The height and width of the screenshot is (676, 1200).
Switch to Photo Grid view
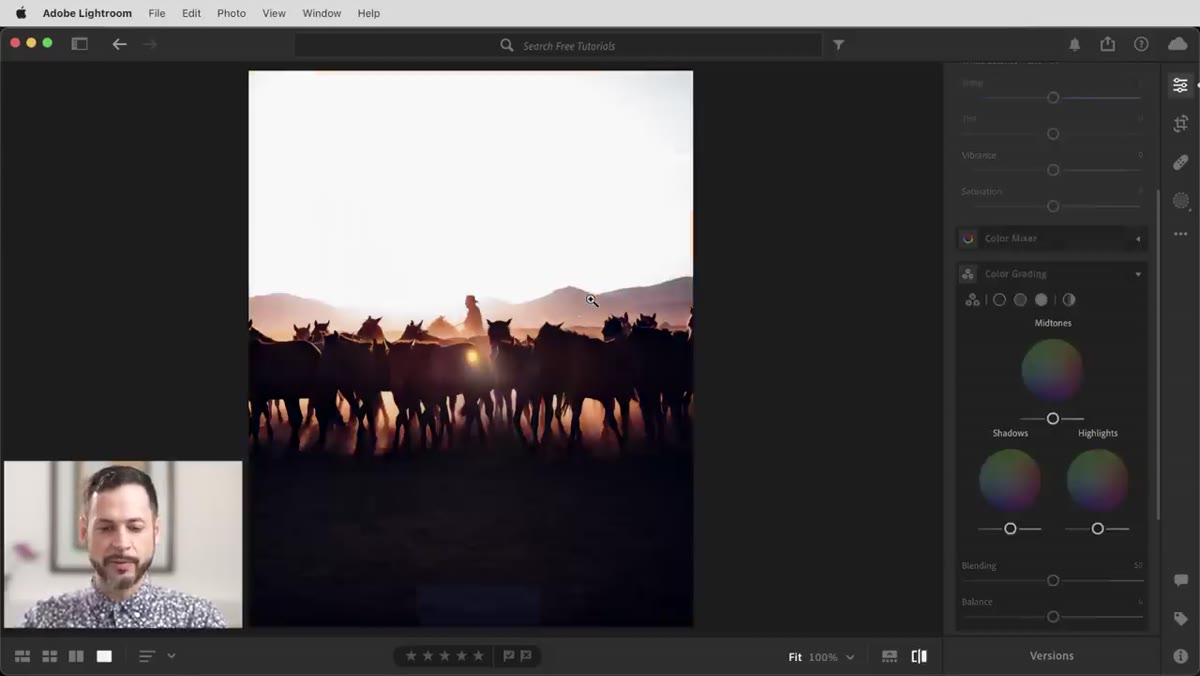22,656
